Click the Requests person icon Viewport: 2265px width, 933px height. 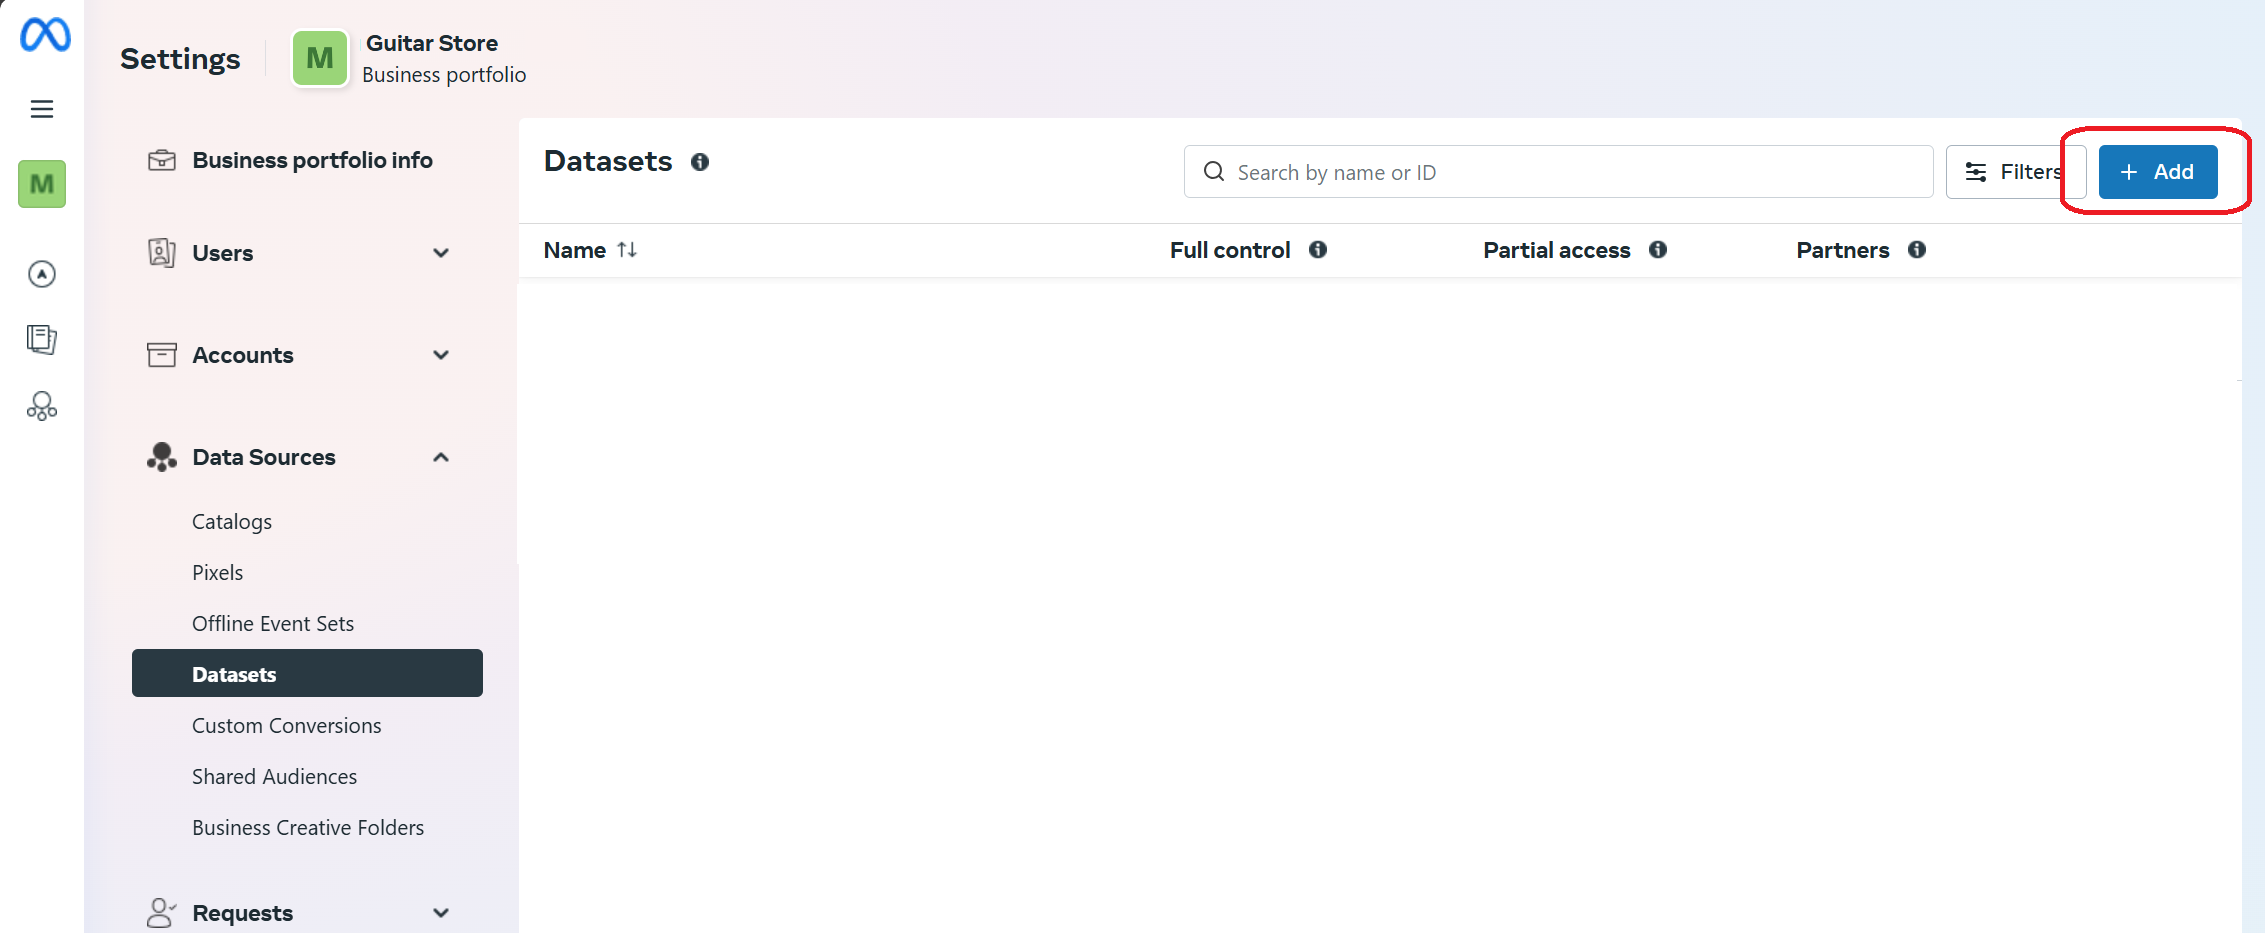[x=161, y=913]
